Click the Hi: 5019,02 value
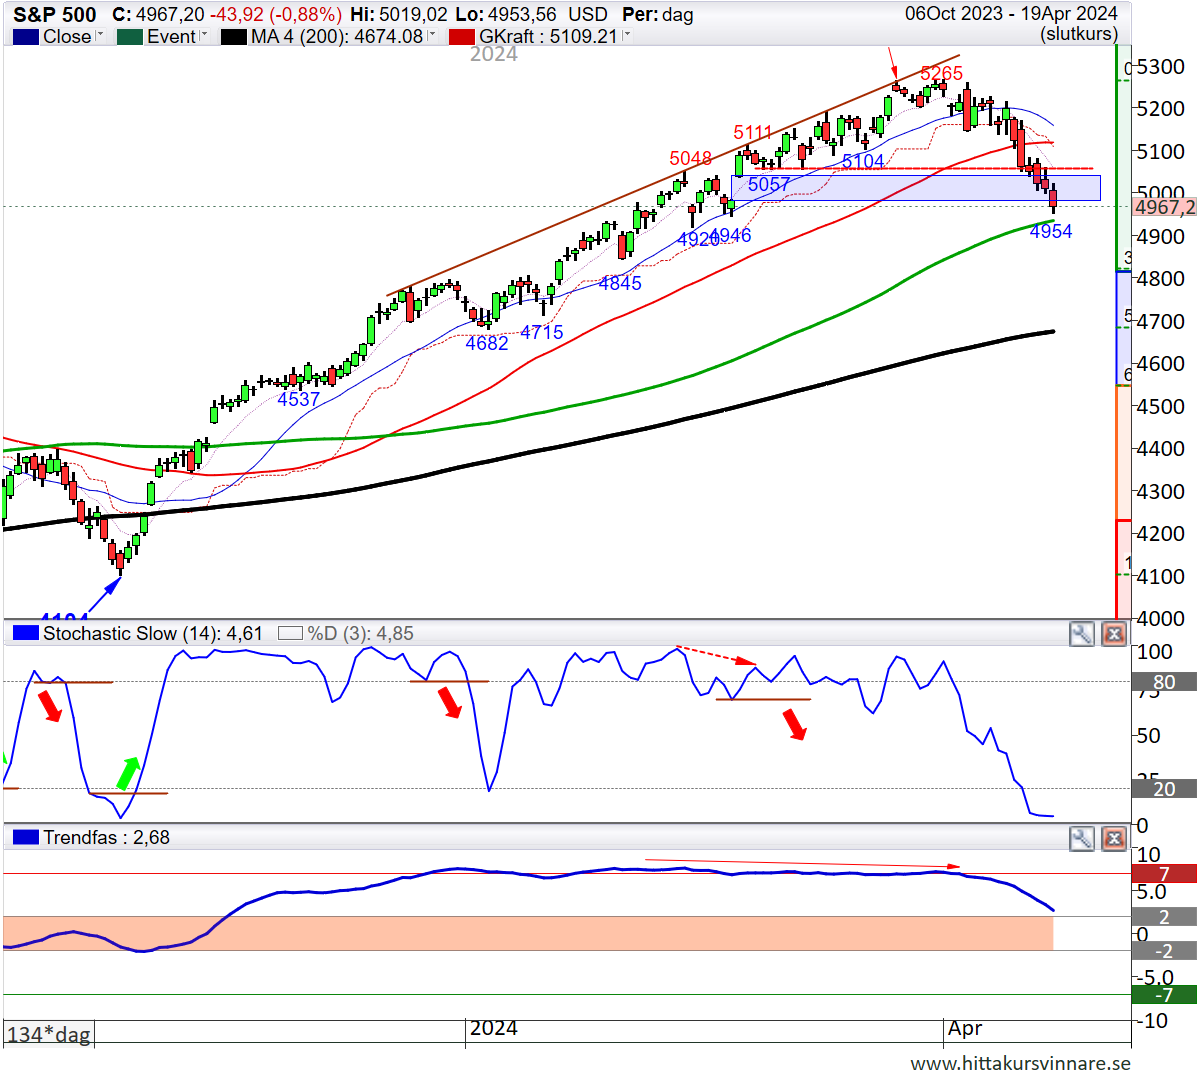1200x1080 pixels. [399, 15]
